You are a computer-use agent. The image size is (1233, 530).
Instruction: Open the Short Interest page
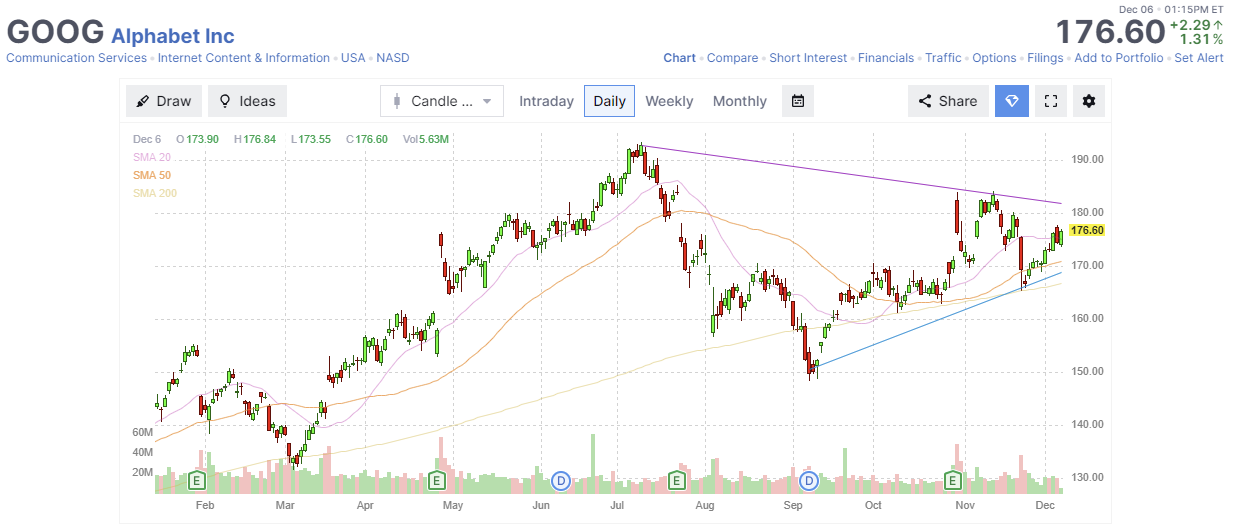pos(808,58)
